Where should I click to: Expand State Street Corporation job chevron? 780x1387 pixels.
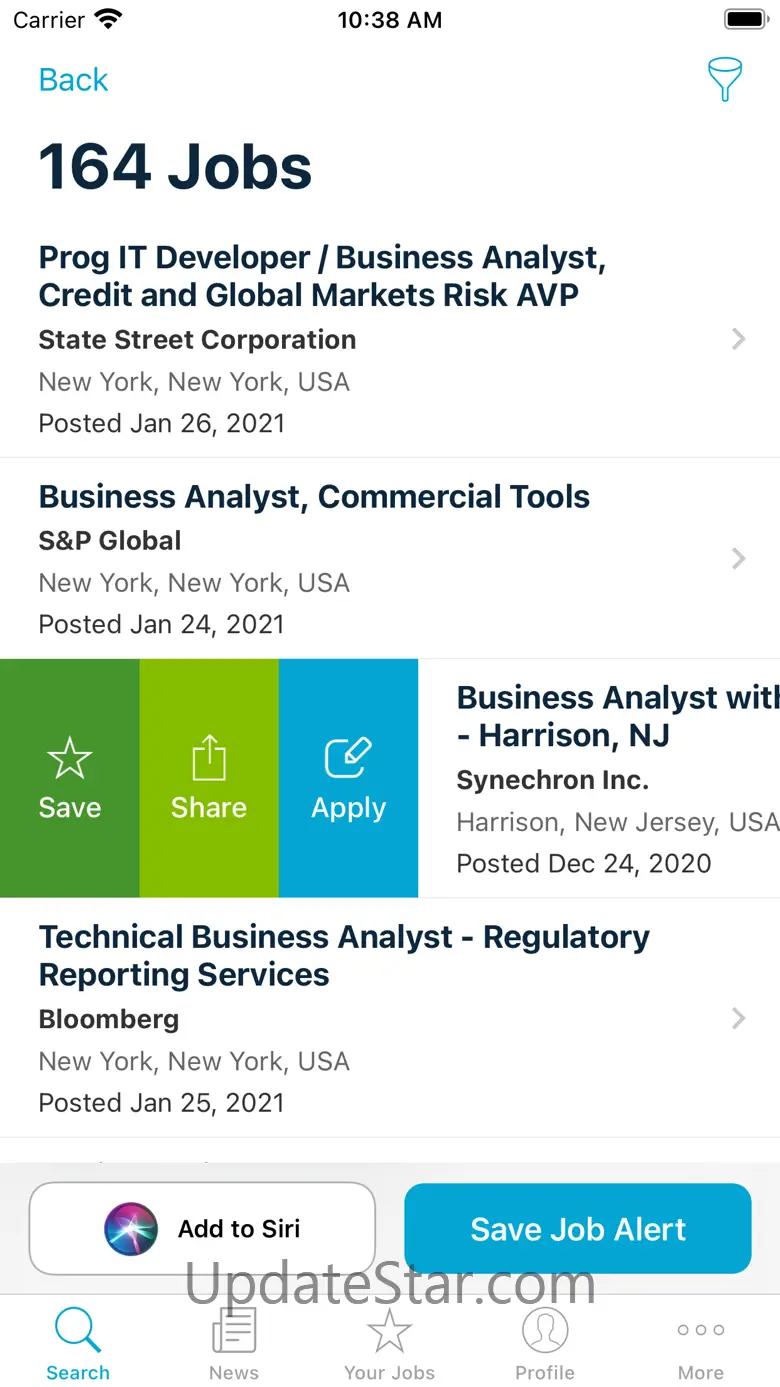point(738,339)
